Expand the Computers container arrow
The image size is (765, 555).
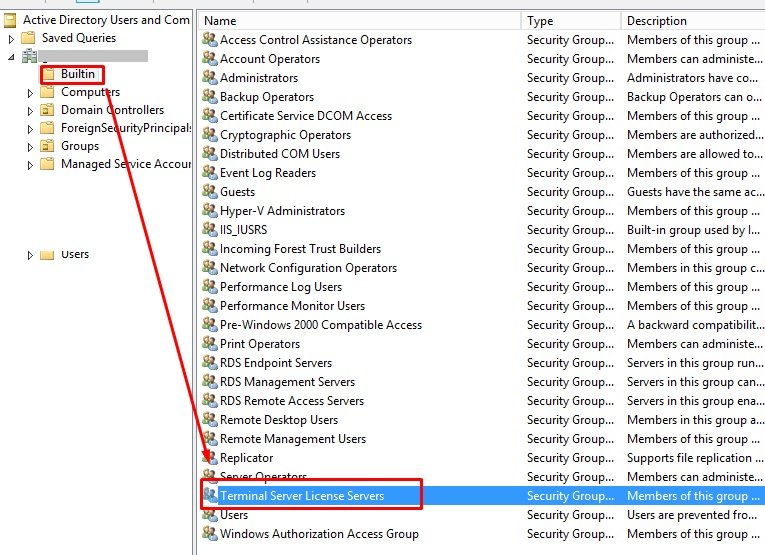(x=31, y=92)
